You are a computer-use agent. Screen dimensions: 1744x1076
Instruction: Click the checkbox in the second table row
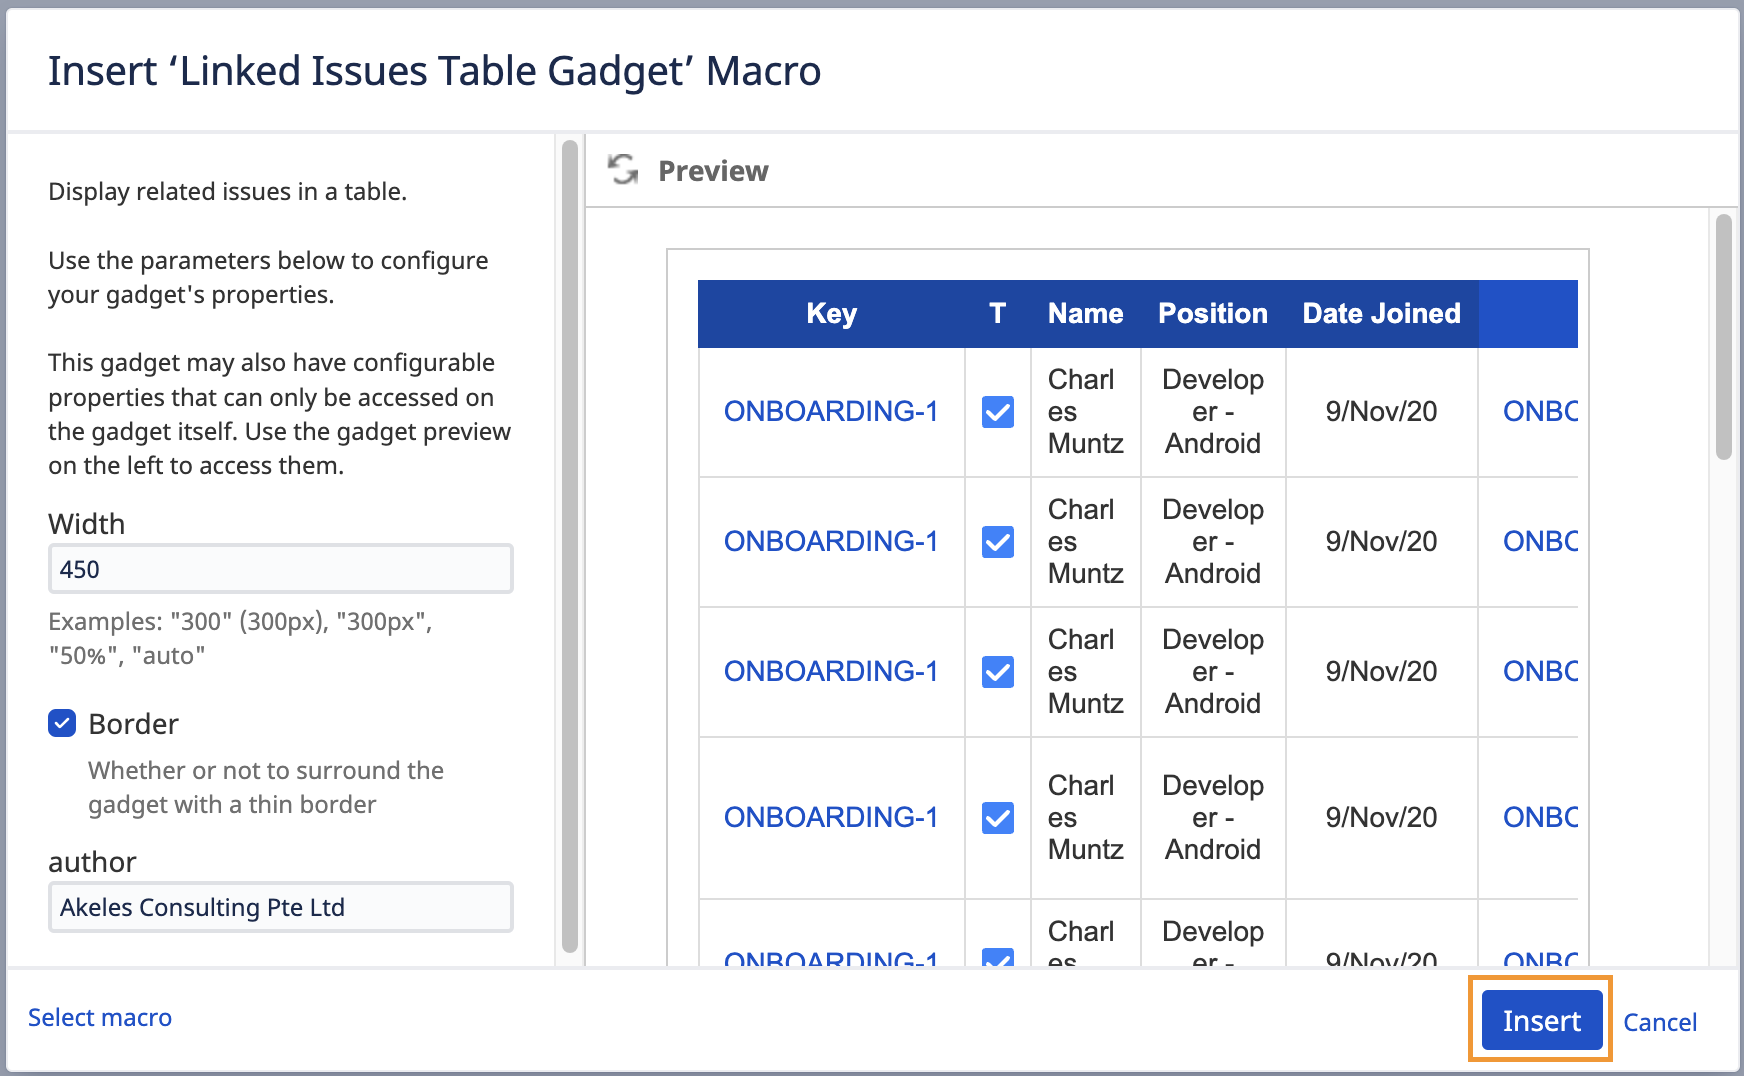pyautogui.click(x=997, y=542)
